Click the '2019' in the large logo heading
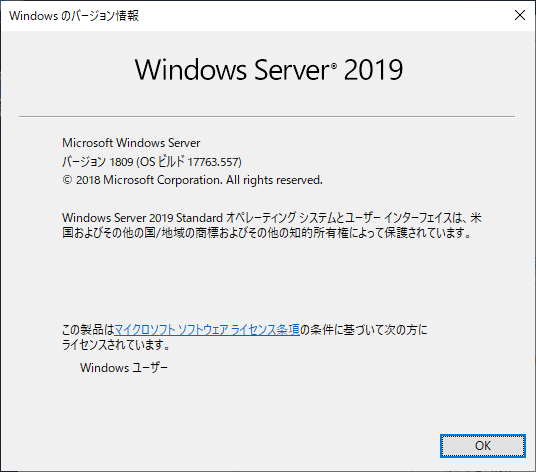This screenshot has width=536, height=472. click(373, 69)
